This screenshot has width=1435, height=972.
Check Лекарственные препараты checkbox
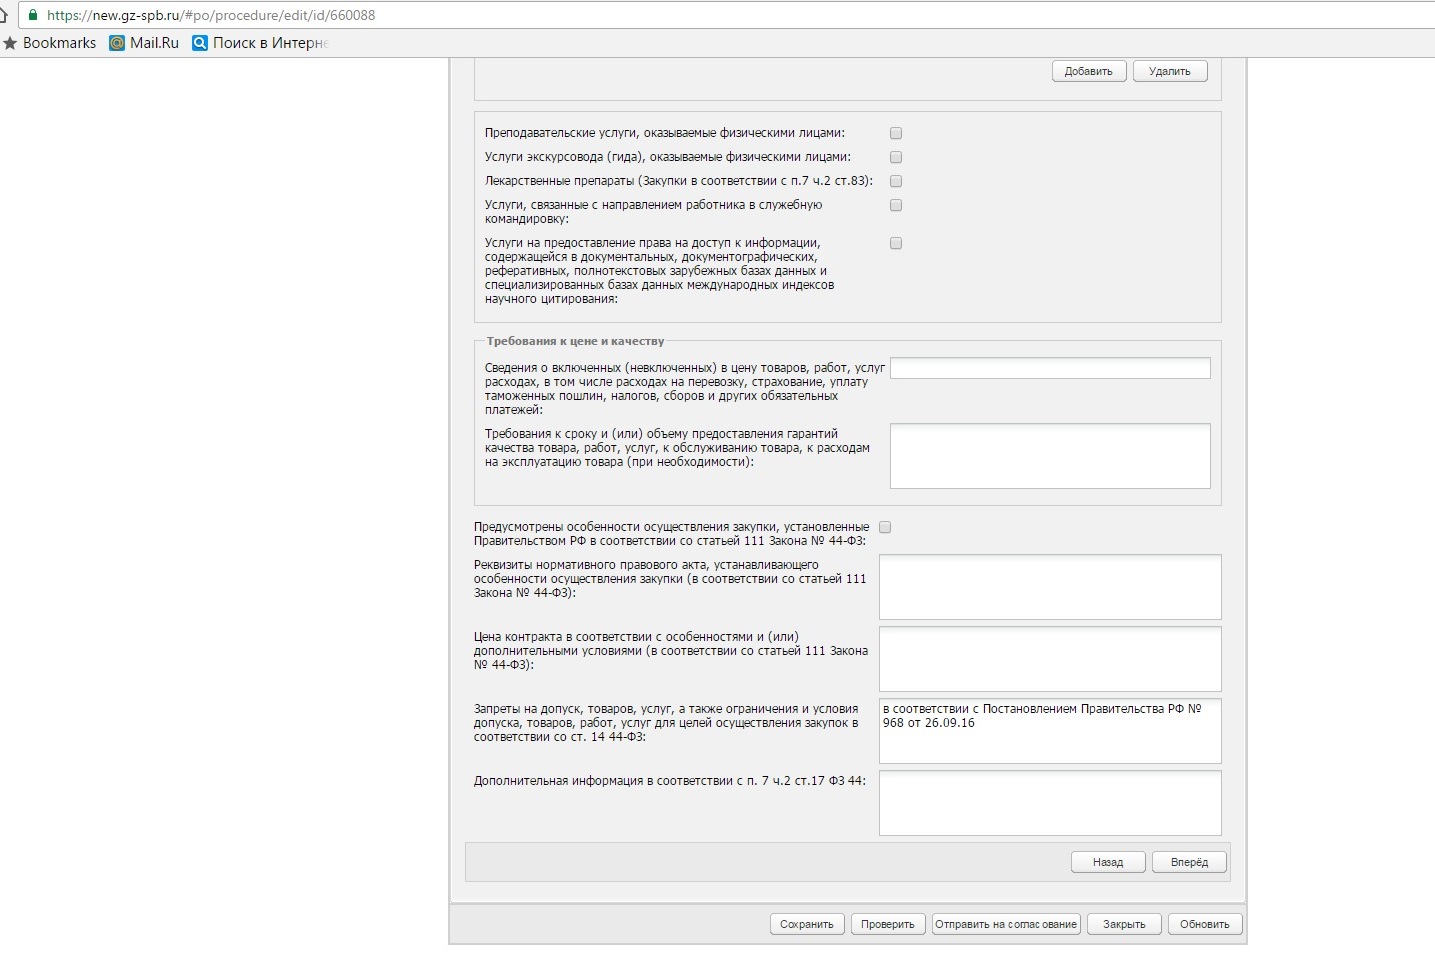(896, 181)
